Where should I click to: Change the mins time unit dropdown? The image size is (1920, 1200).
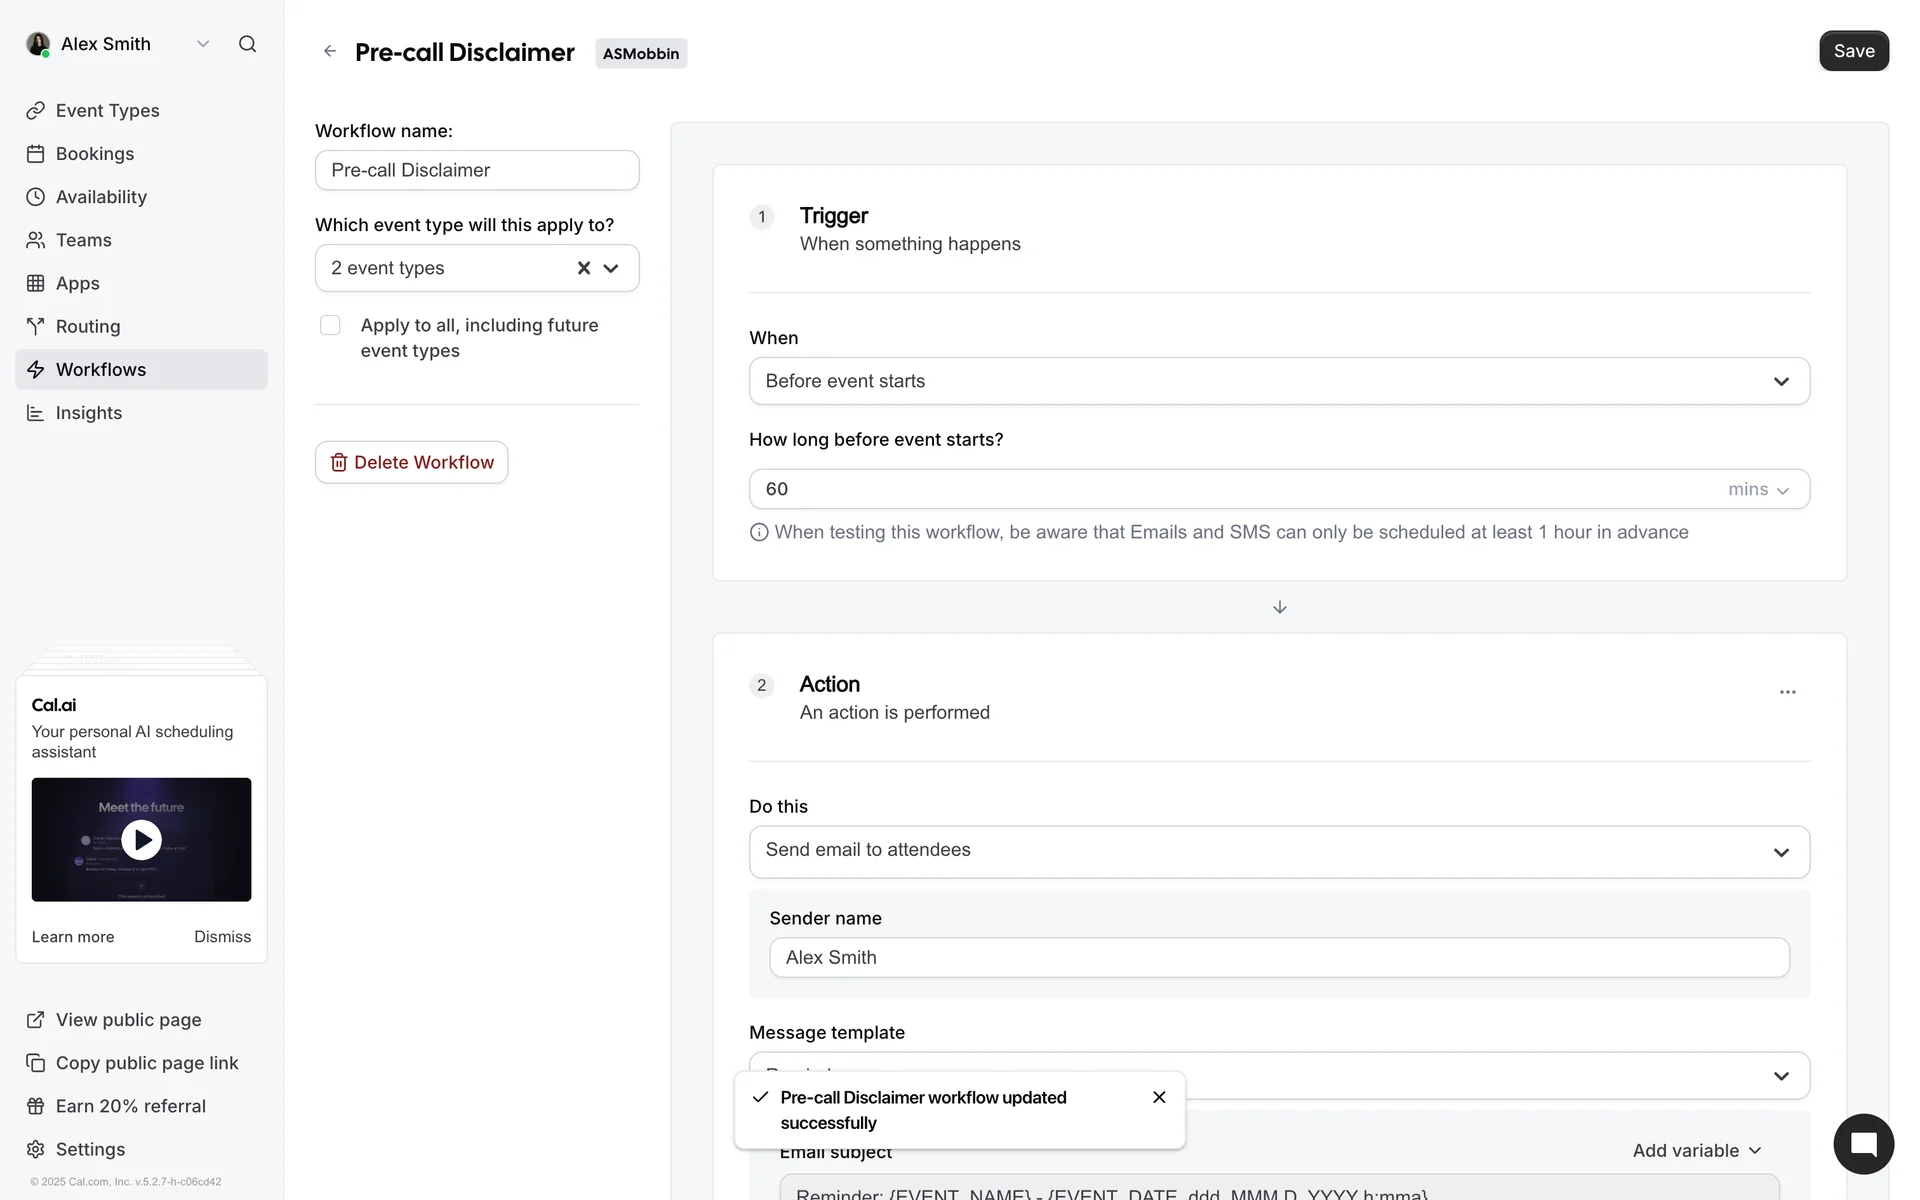(x=1758, y=489)
